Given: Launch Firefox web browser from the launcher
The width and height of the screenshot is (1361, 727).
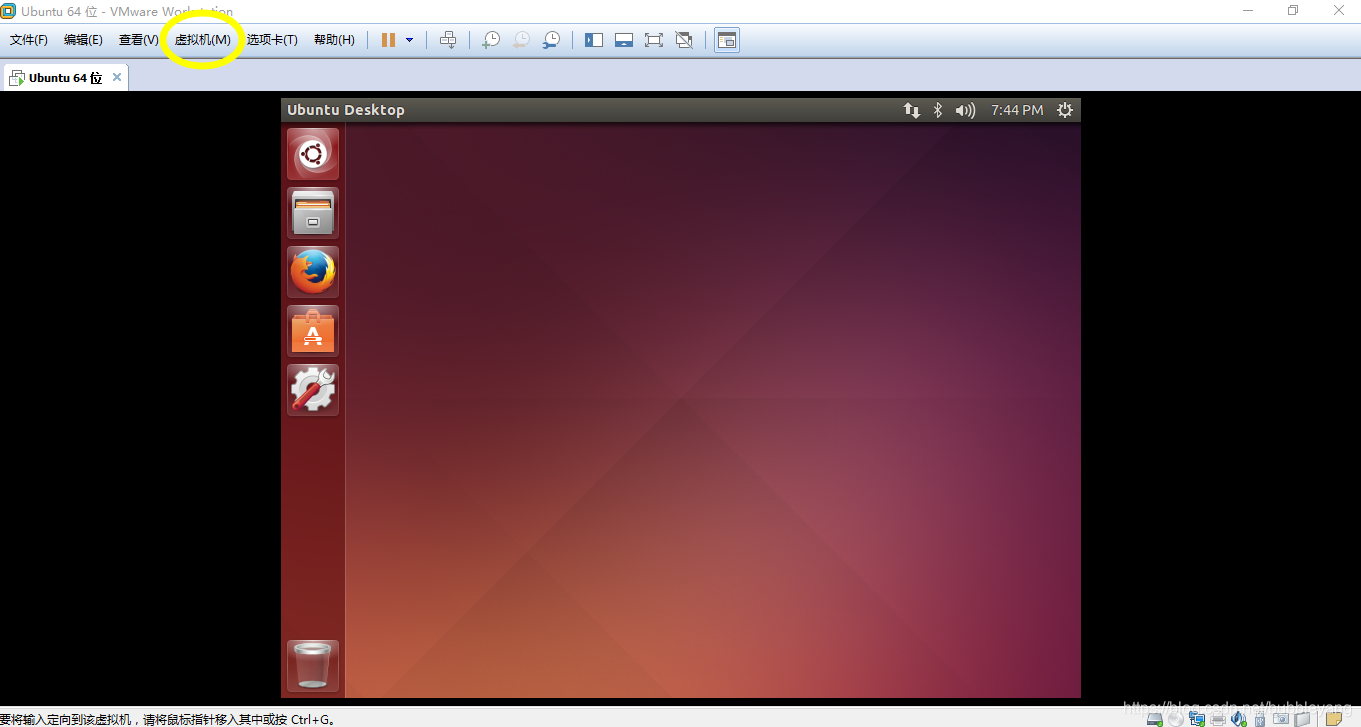Looking at the screenshot, I should pyautogui.click(x=313, y=272).
